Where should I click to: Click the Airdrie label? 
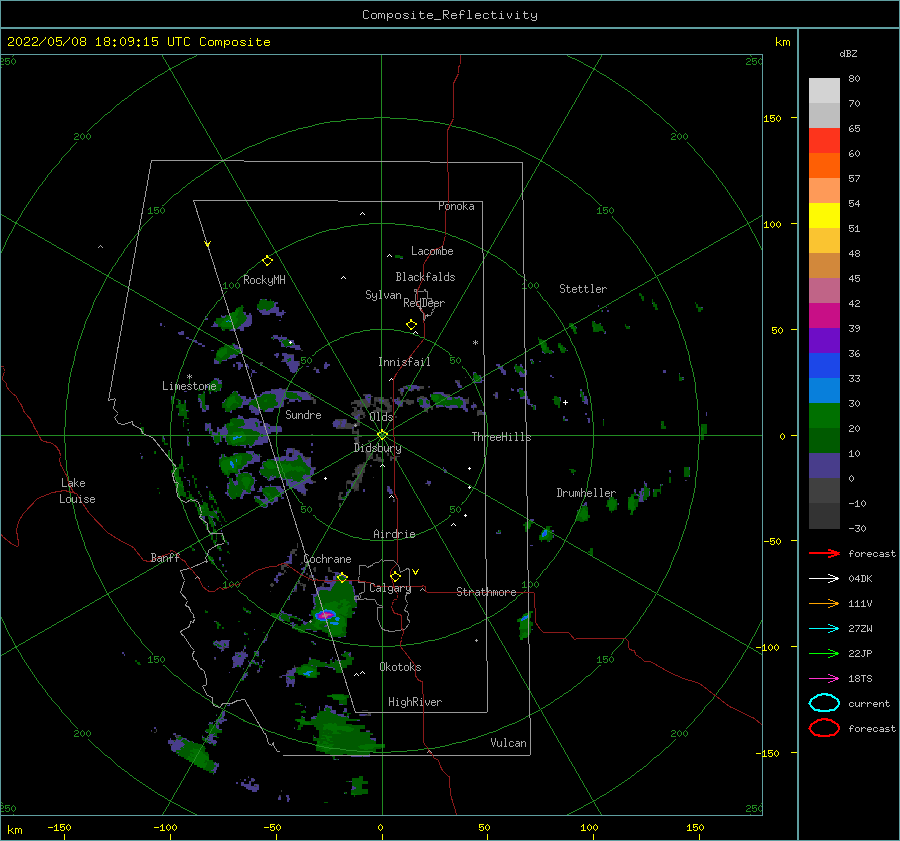(394, 534)
